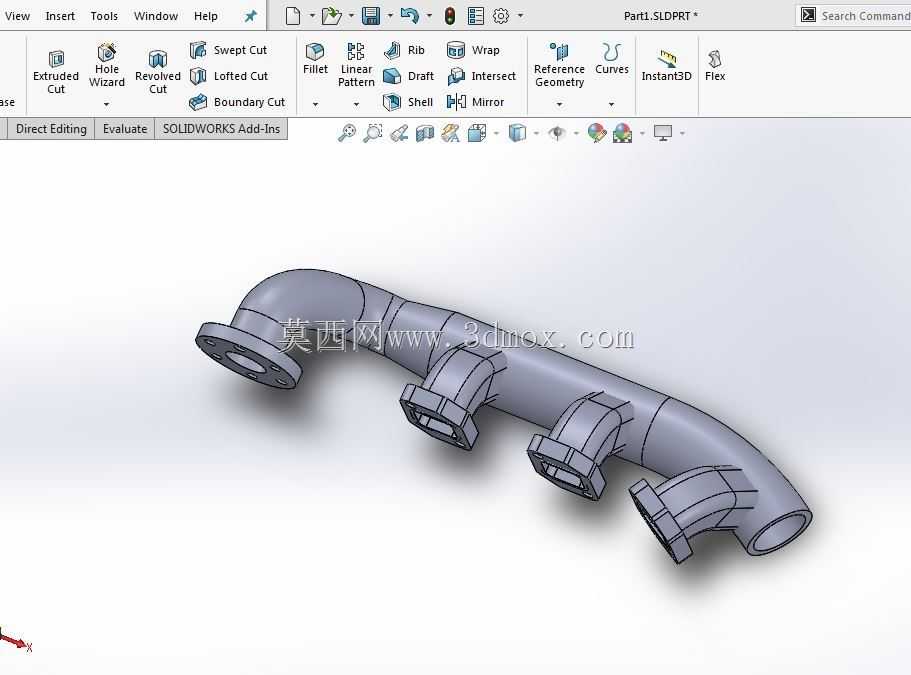
Task: Select the Revolved Cut tool
Action: pyautogui.click(x=157, y=72)
